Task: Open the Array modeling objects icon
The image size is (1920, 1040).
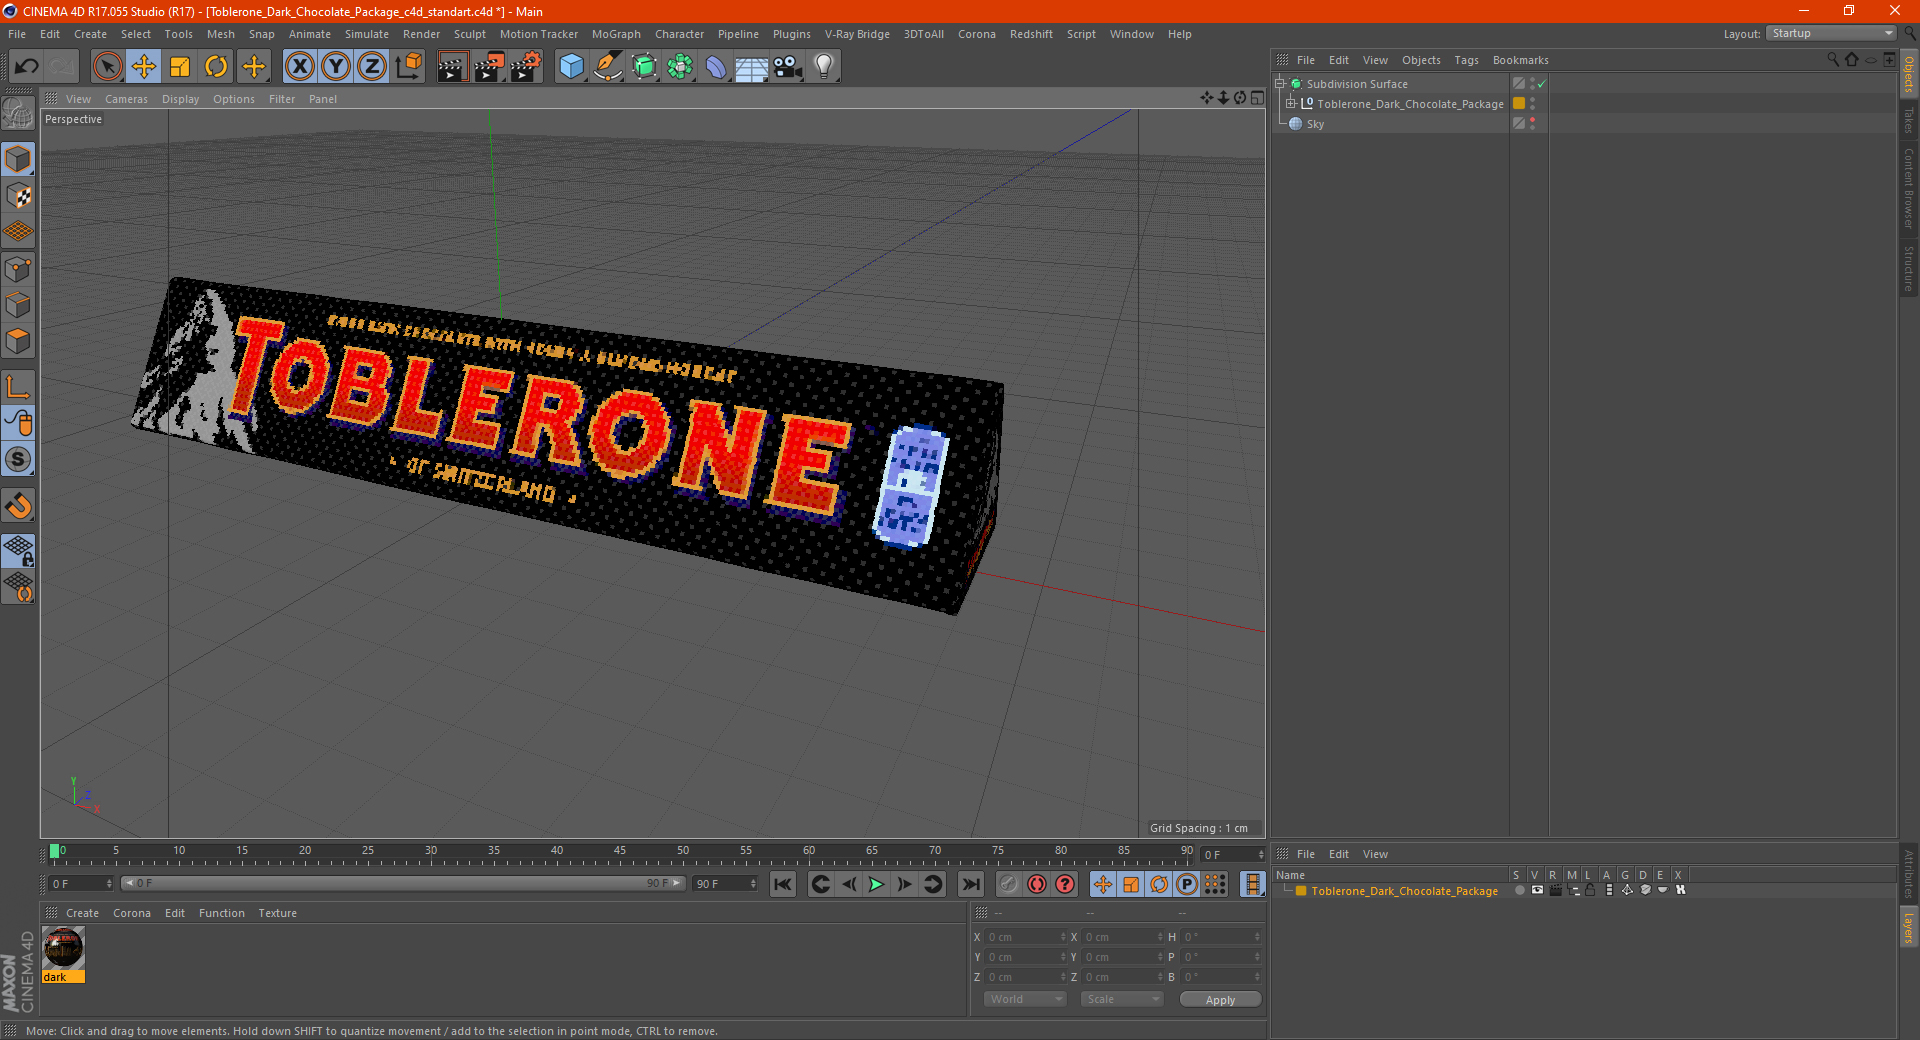Action: click(x=680, y=67)
